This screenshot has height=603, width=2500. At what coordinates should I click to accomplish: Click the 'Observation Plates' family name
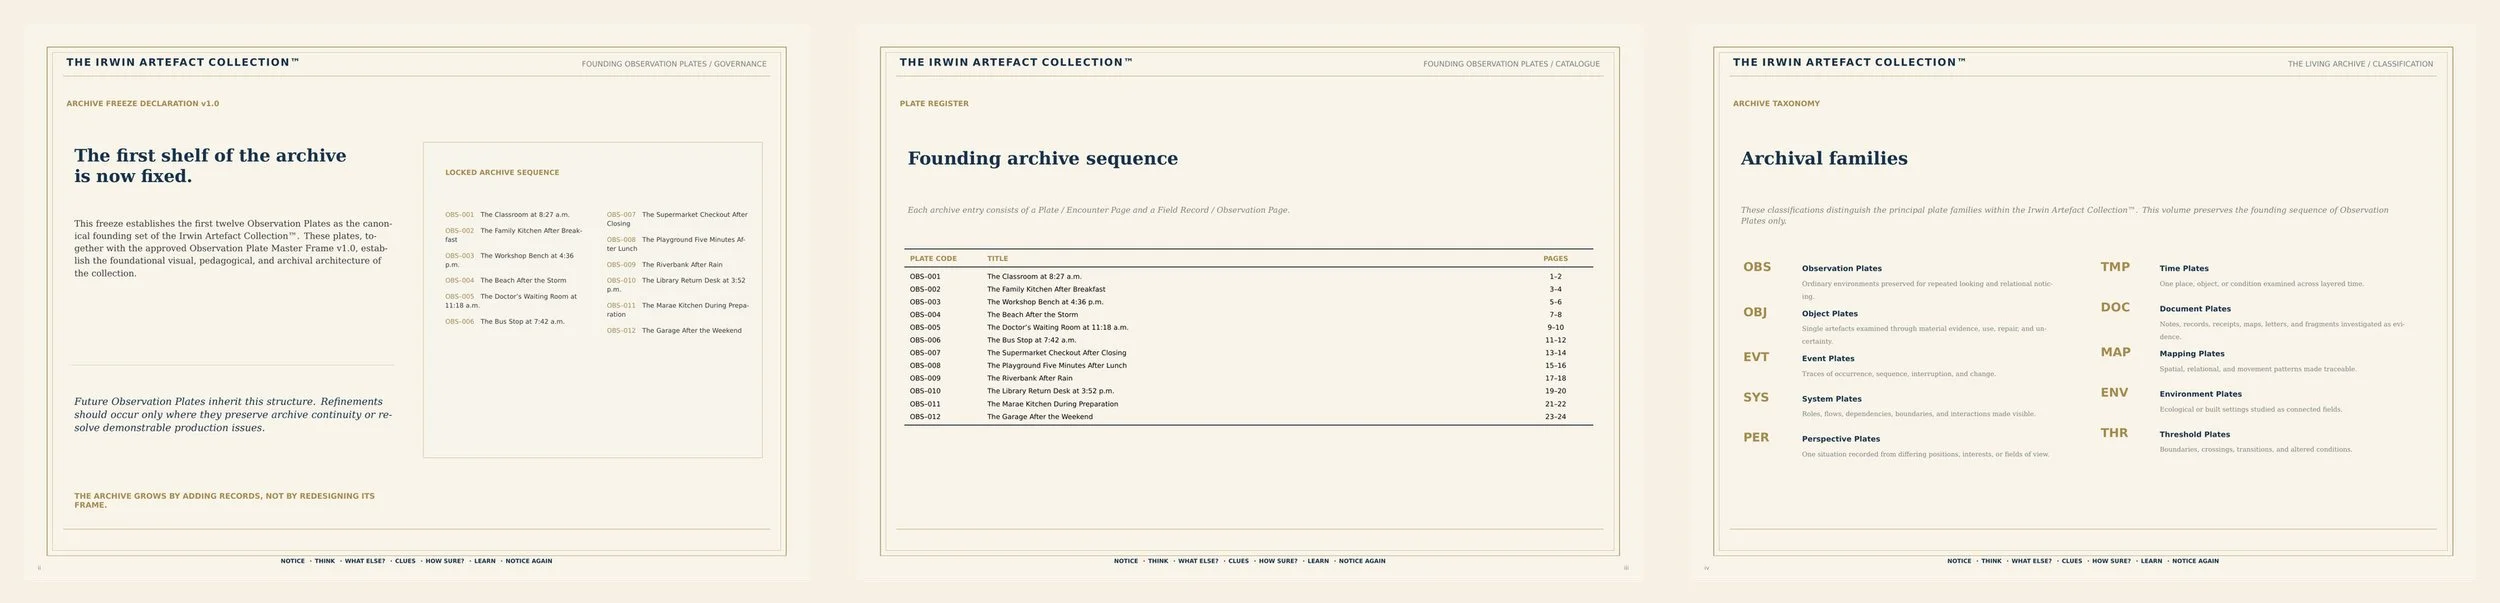1842,269
